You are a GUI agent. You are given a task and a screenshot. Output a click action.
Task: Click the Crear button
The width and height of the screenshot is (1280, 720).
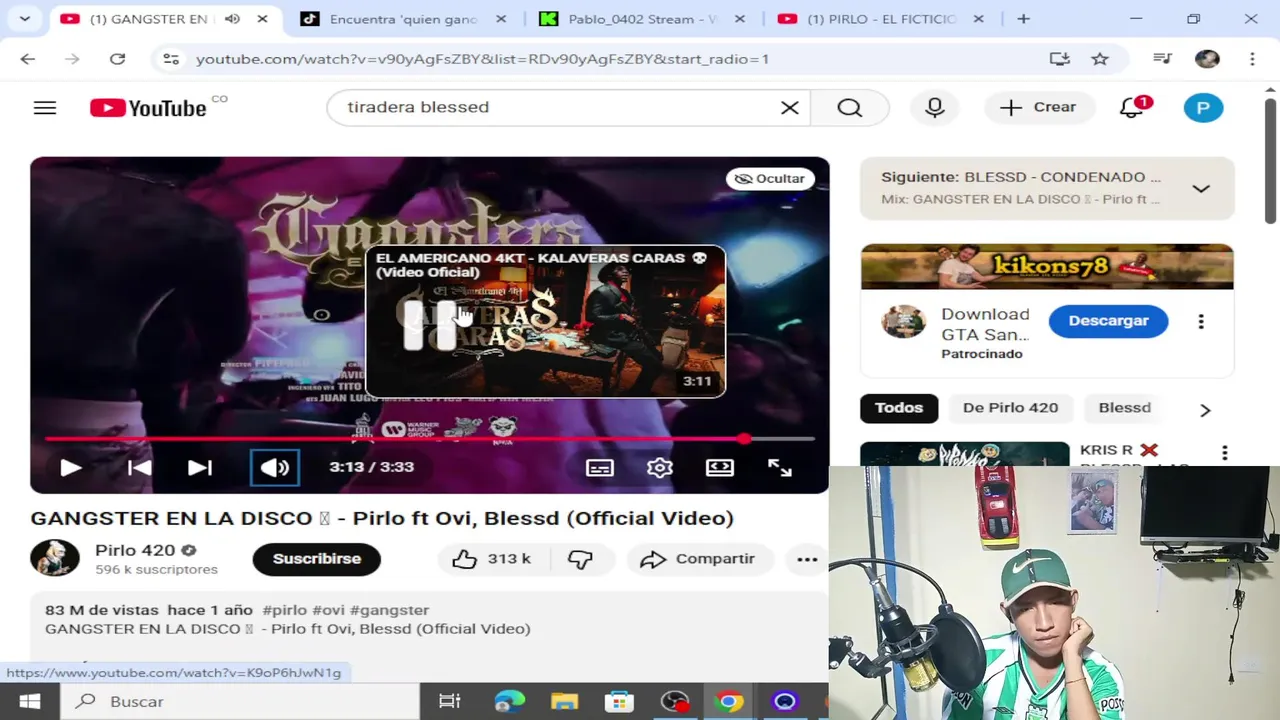[x=1038, y=107]
